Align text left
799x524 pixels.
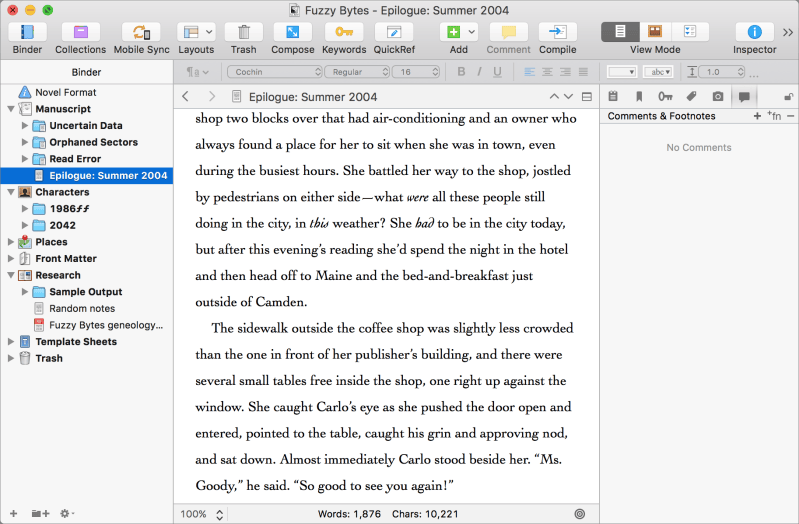[x=529, y=72]
